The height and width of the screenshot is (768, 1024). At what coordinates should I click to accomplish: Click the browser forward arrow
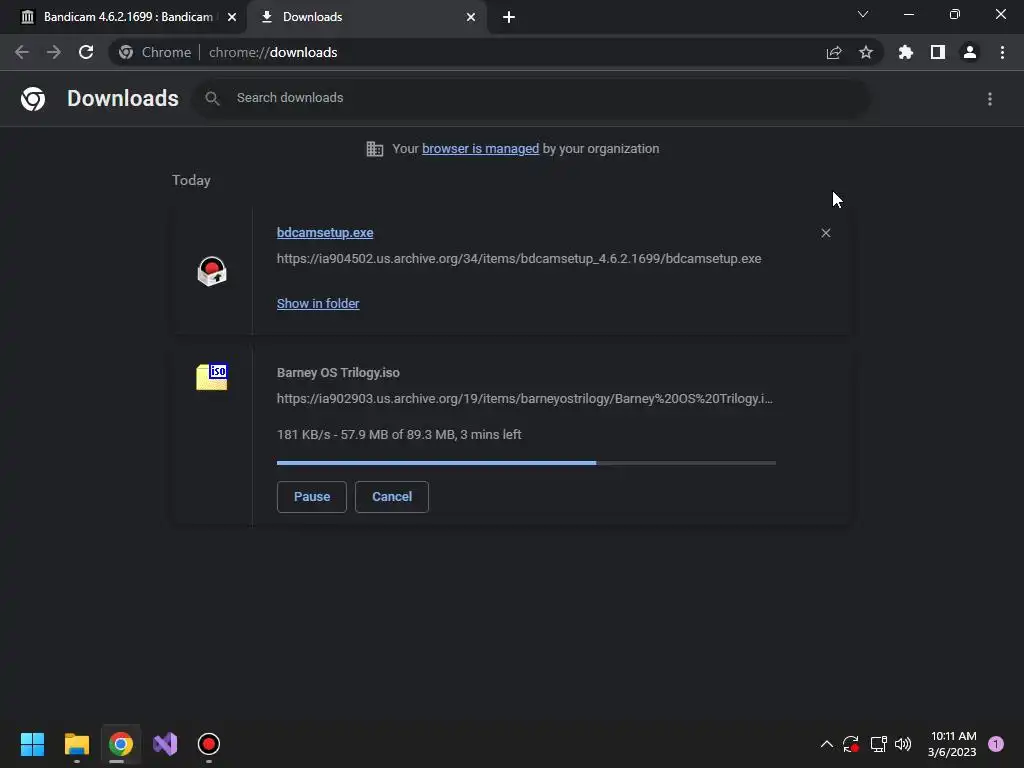click(54, 52)
